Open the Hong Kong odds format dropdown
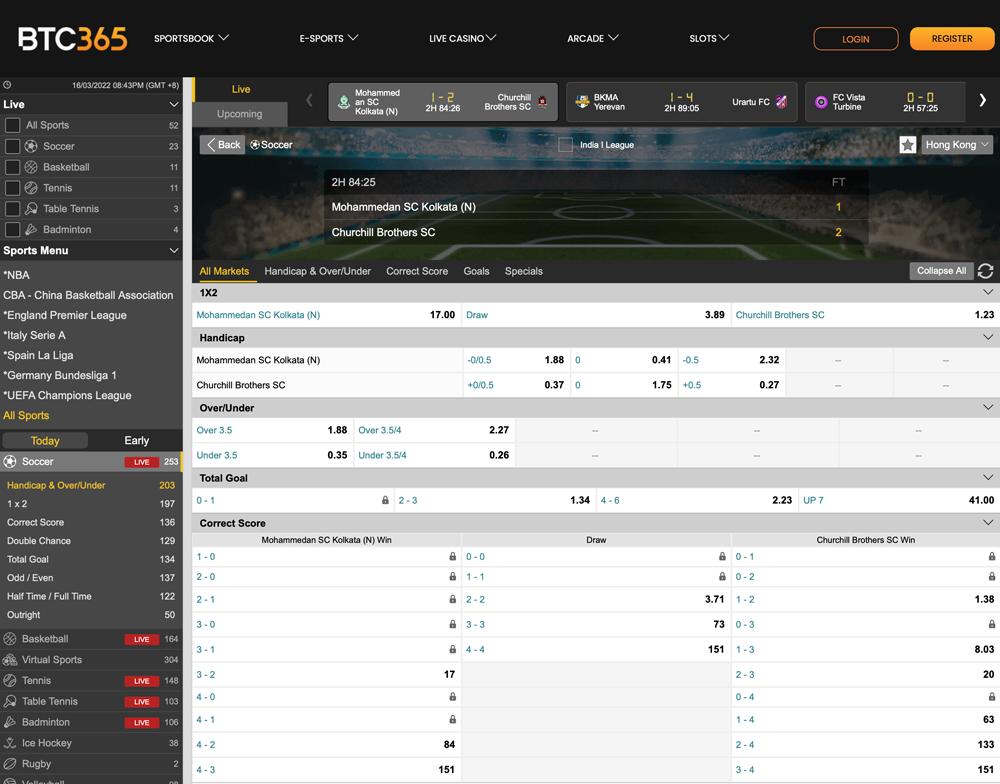Screen dimensions: 1000x784 coord(957,145)
